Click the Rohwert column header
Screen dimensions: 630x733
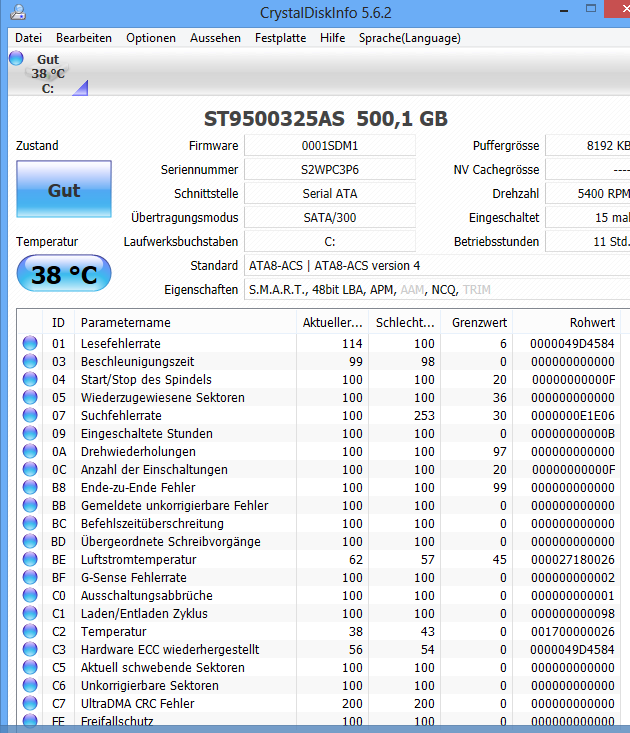pos(567,323)
